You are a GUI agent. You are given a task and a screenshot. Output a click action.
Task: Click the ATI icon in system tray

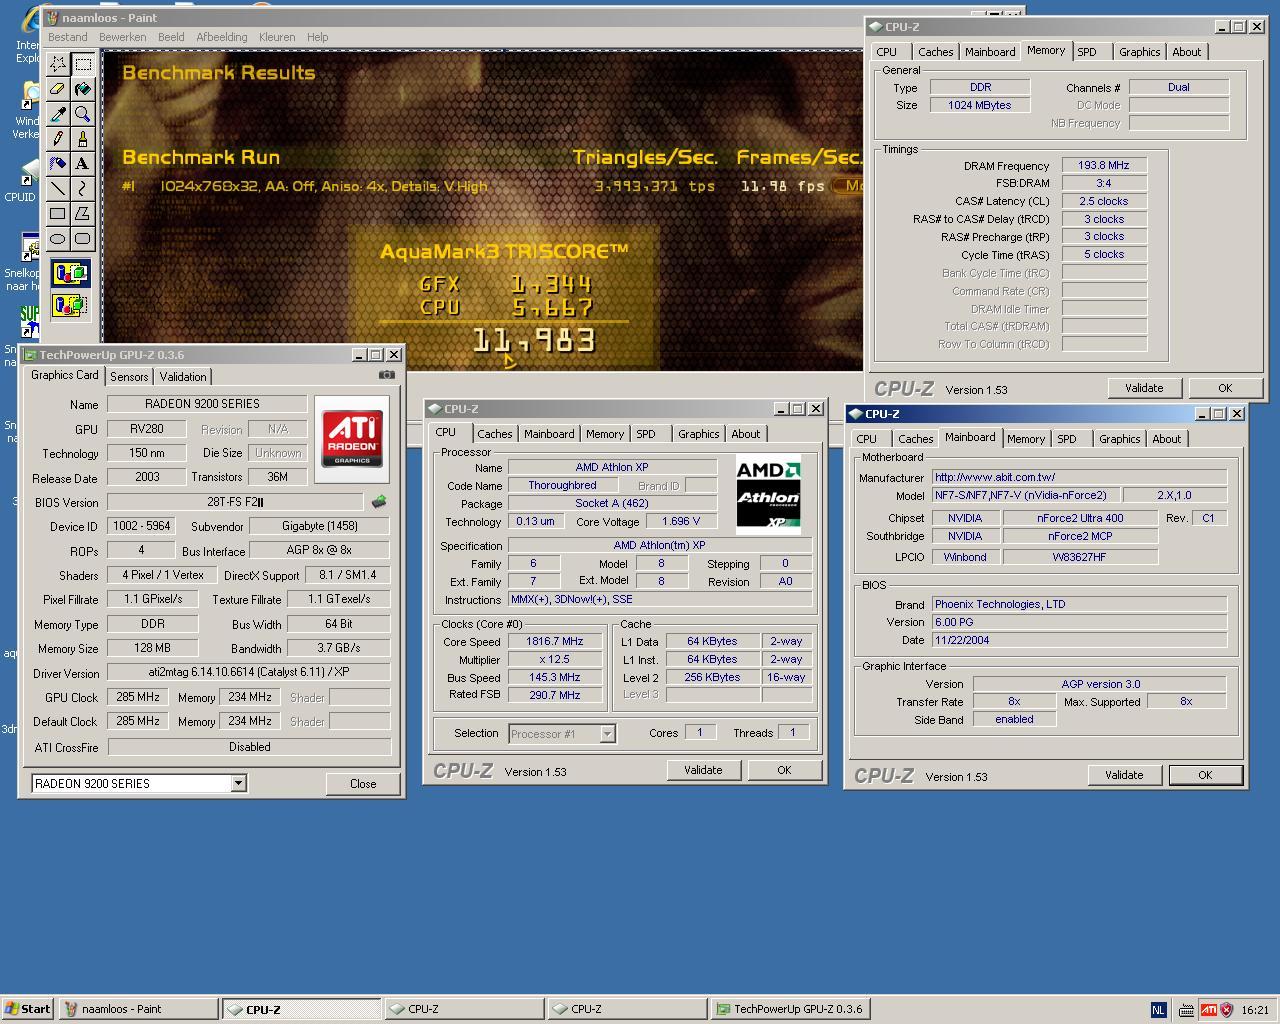(x=1208, y=1010)
